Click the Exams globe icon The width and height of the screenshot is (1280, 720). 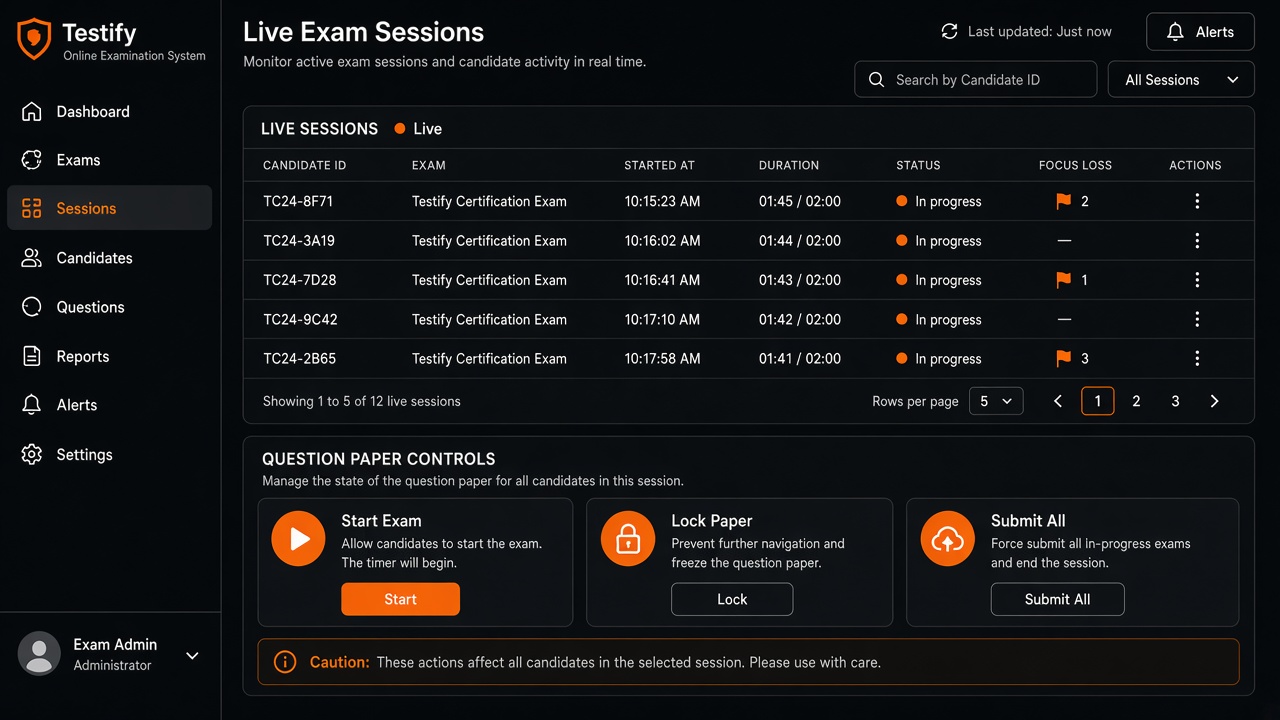coord(32,160)
